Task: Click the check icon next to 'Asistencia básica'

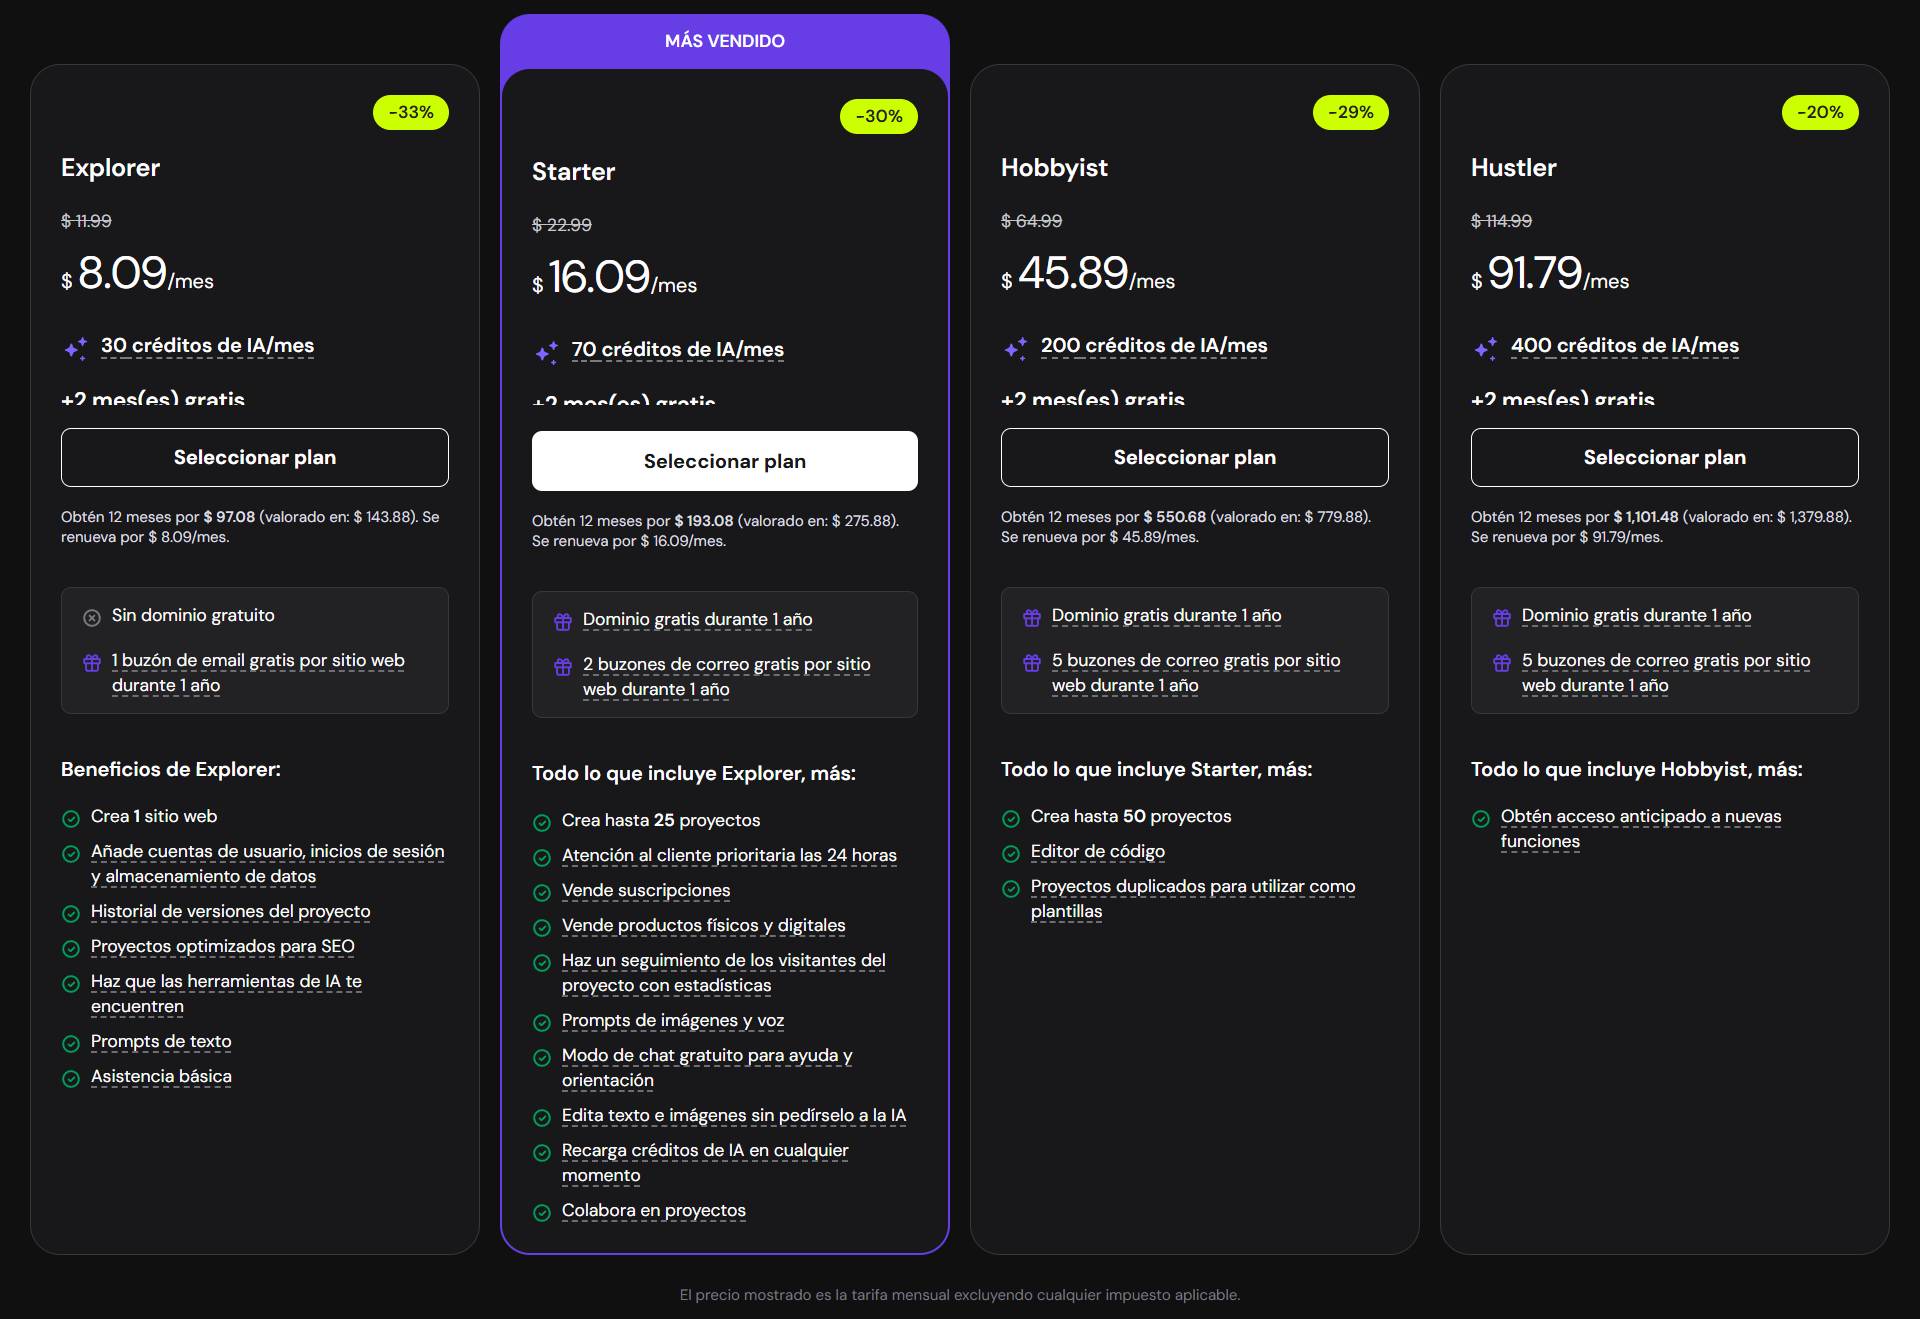Action: 71,1078
